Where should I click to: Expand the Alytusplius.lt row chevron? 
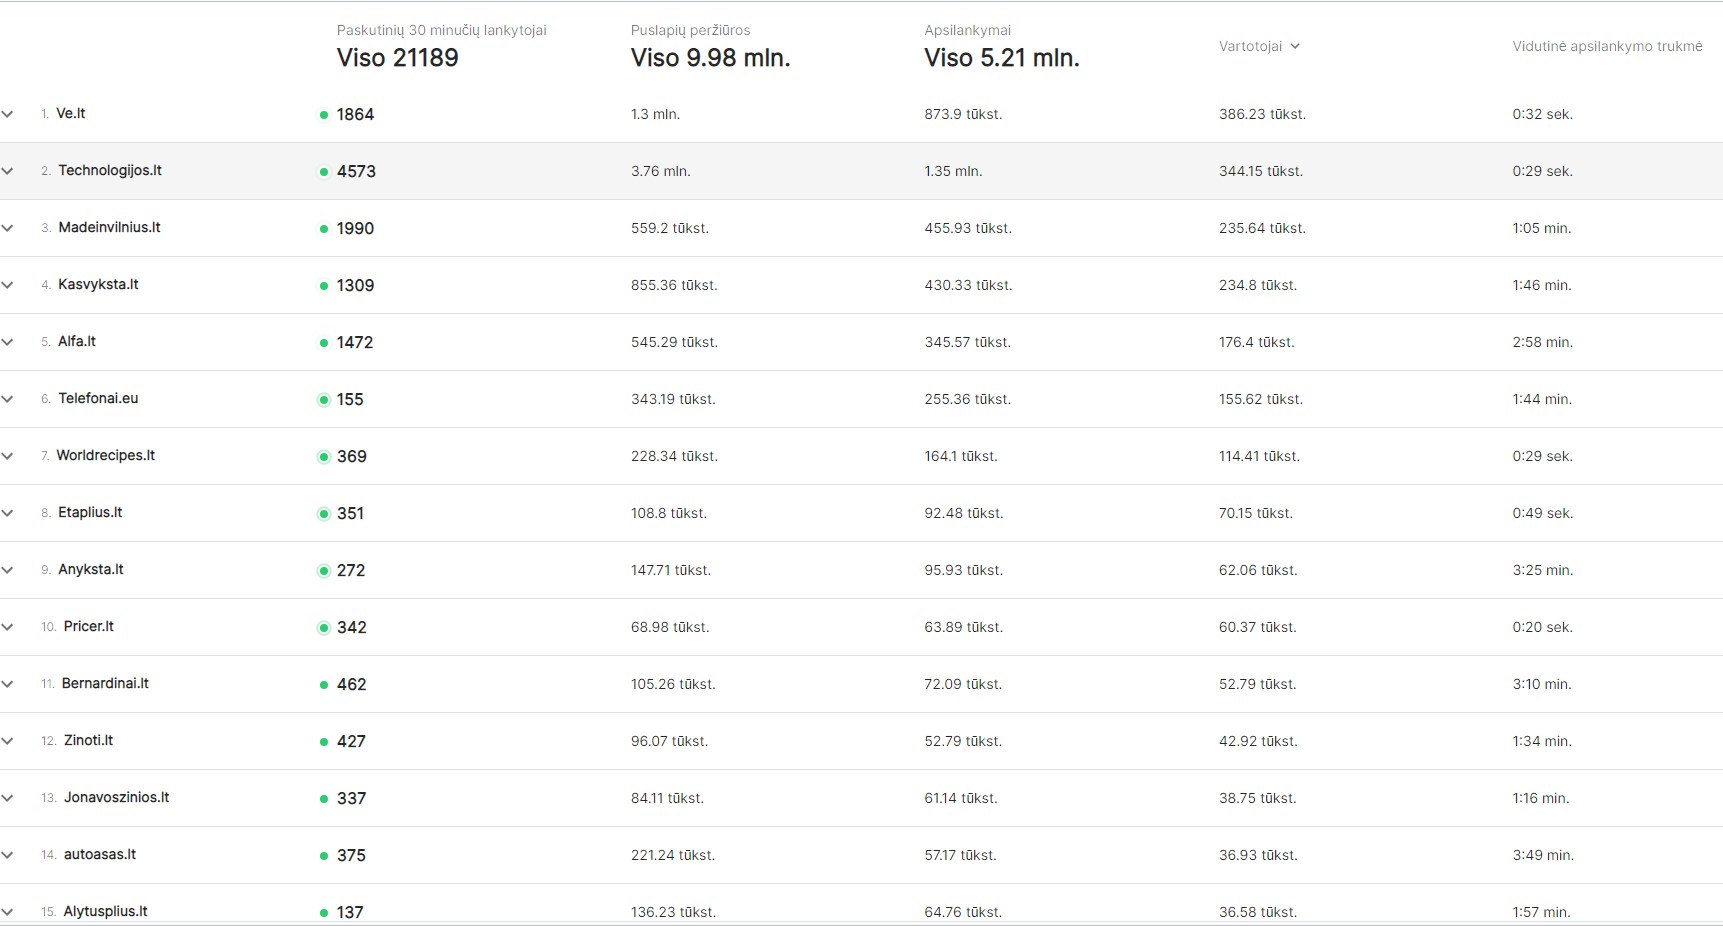click(x=7, y=912)
